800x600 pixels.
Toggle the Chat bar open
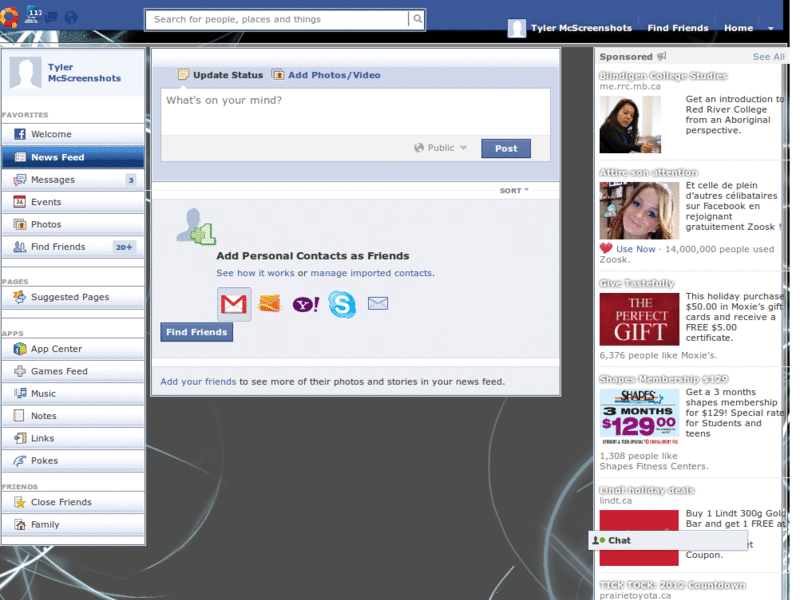620,540
